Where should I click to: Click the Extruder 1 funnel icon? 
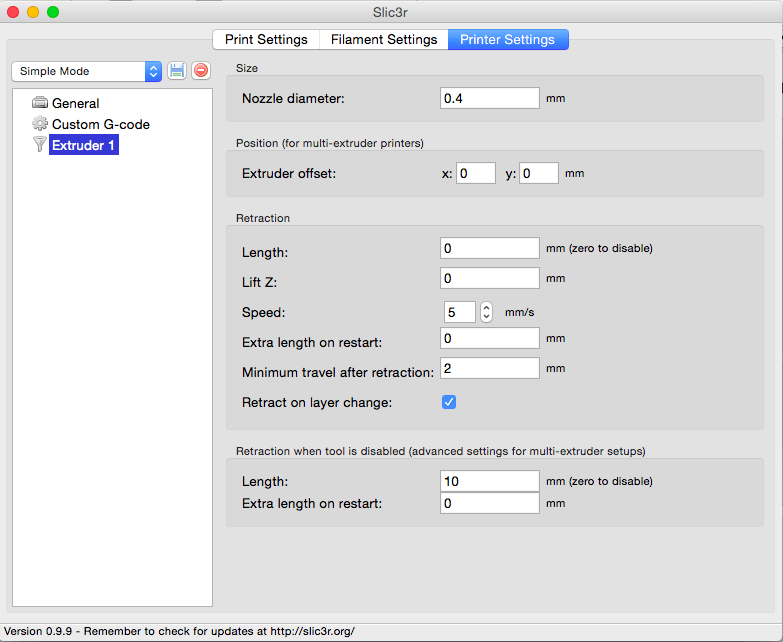[40, 145]
